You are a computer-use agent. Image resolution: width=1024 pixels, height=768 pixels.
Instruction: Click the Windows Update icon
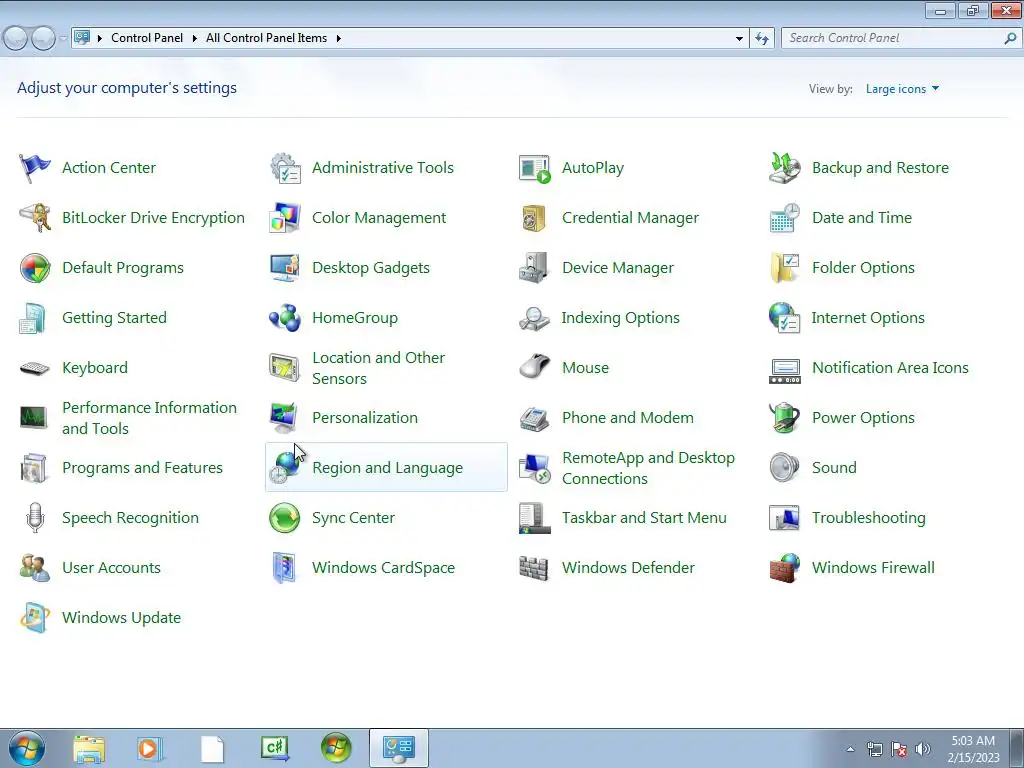[x=34, y=618]
